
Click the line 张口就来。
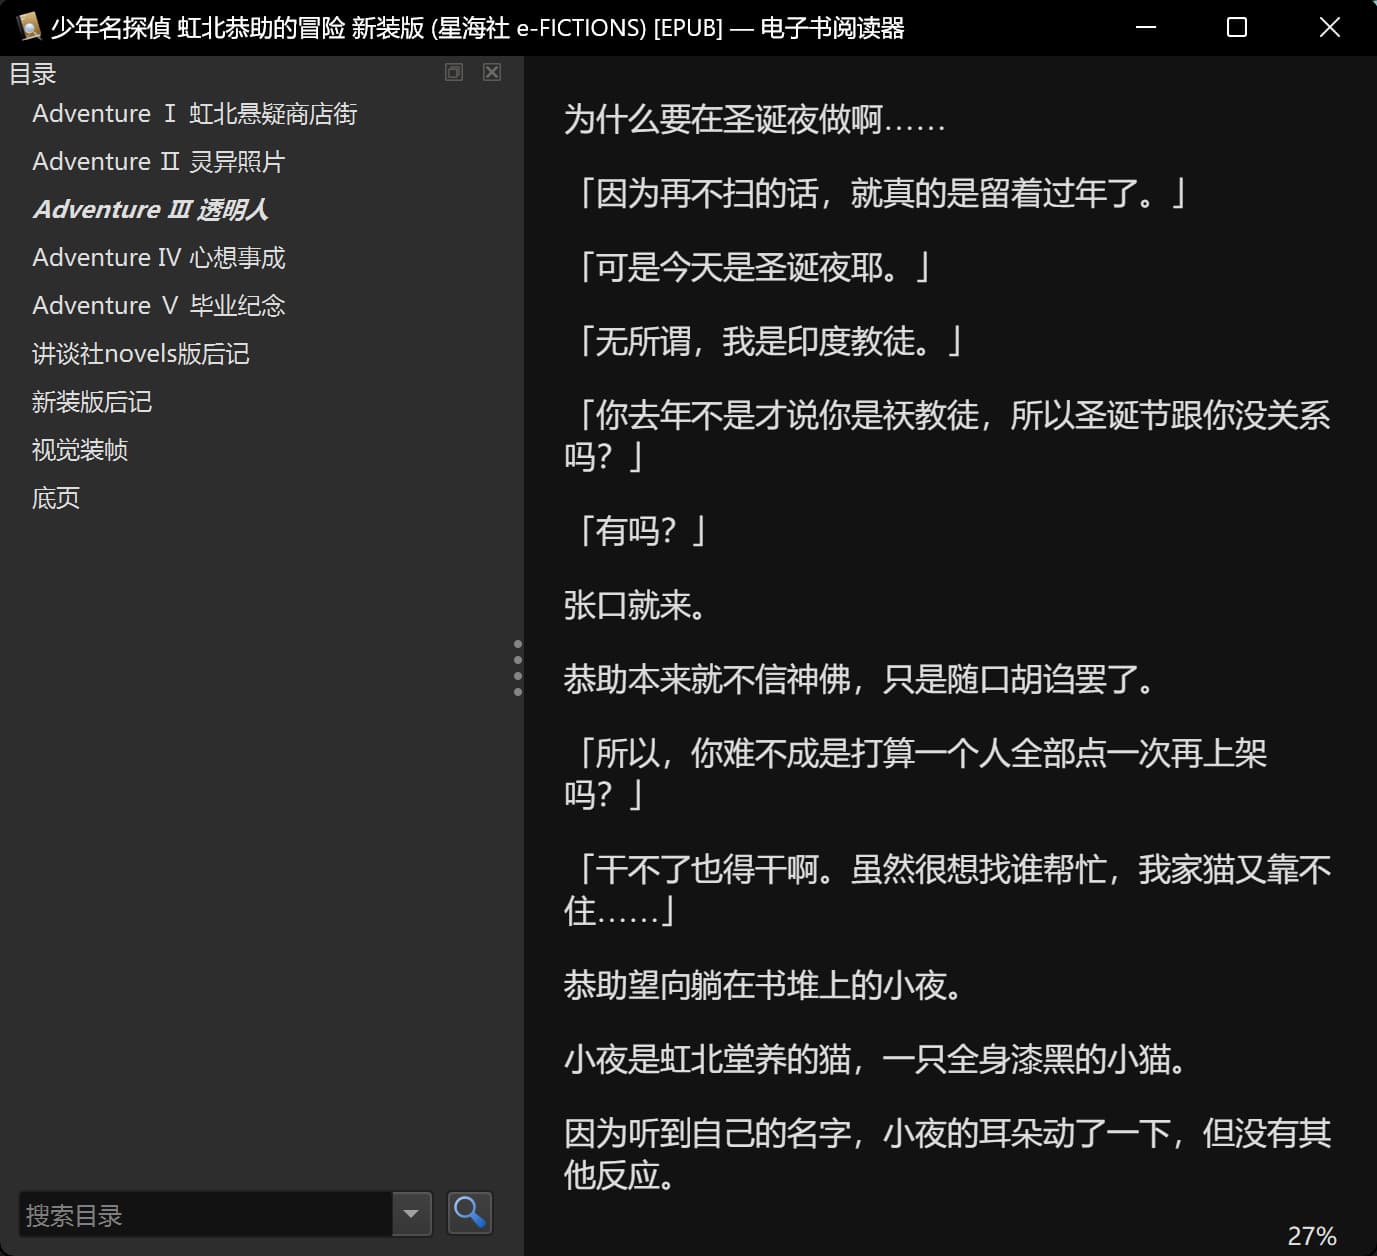(x=637, y=605)
